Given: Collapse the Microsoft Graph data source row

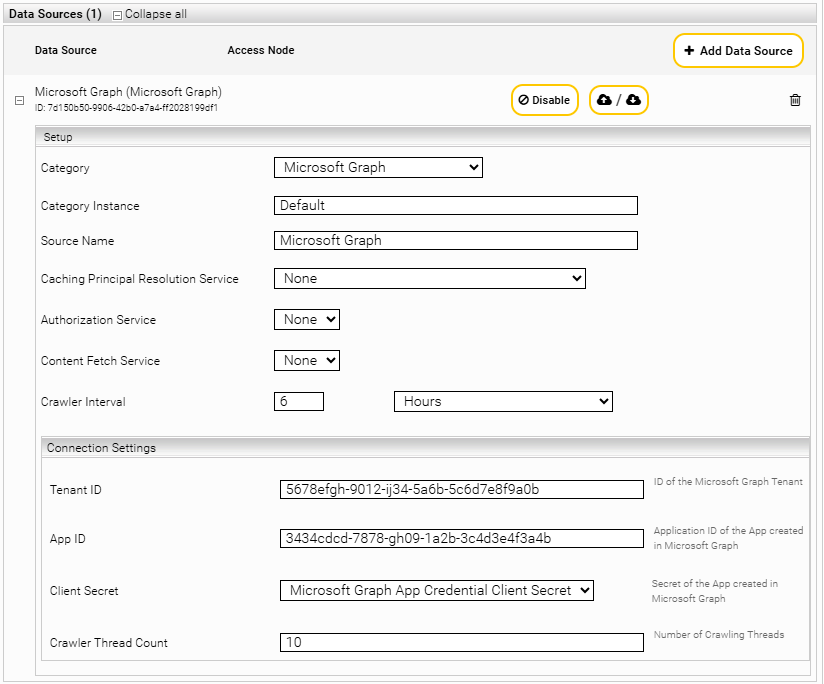Looking at the screenshot, I should [19, 100].
